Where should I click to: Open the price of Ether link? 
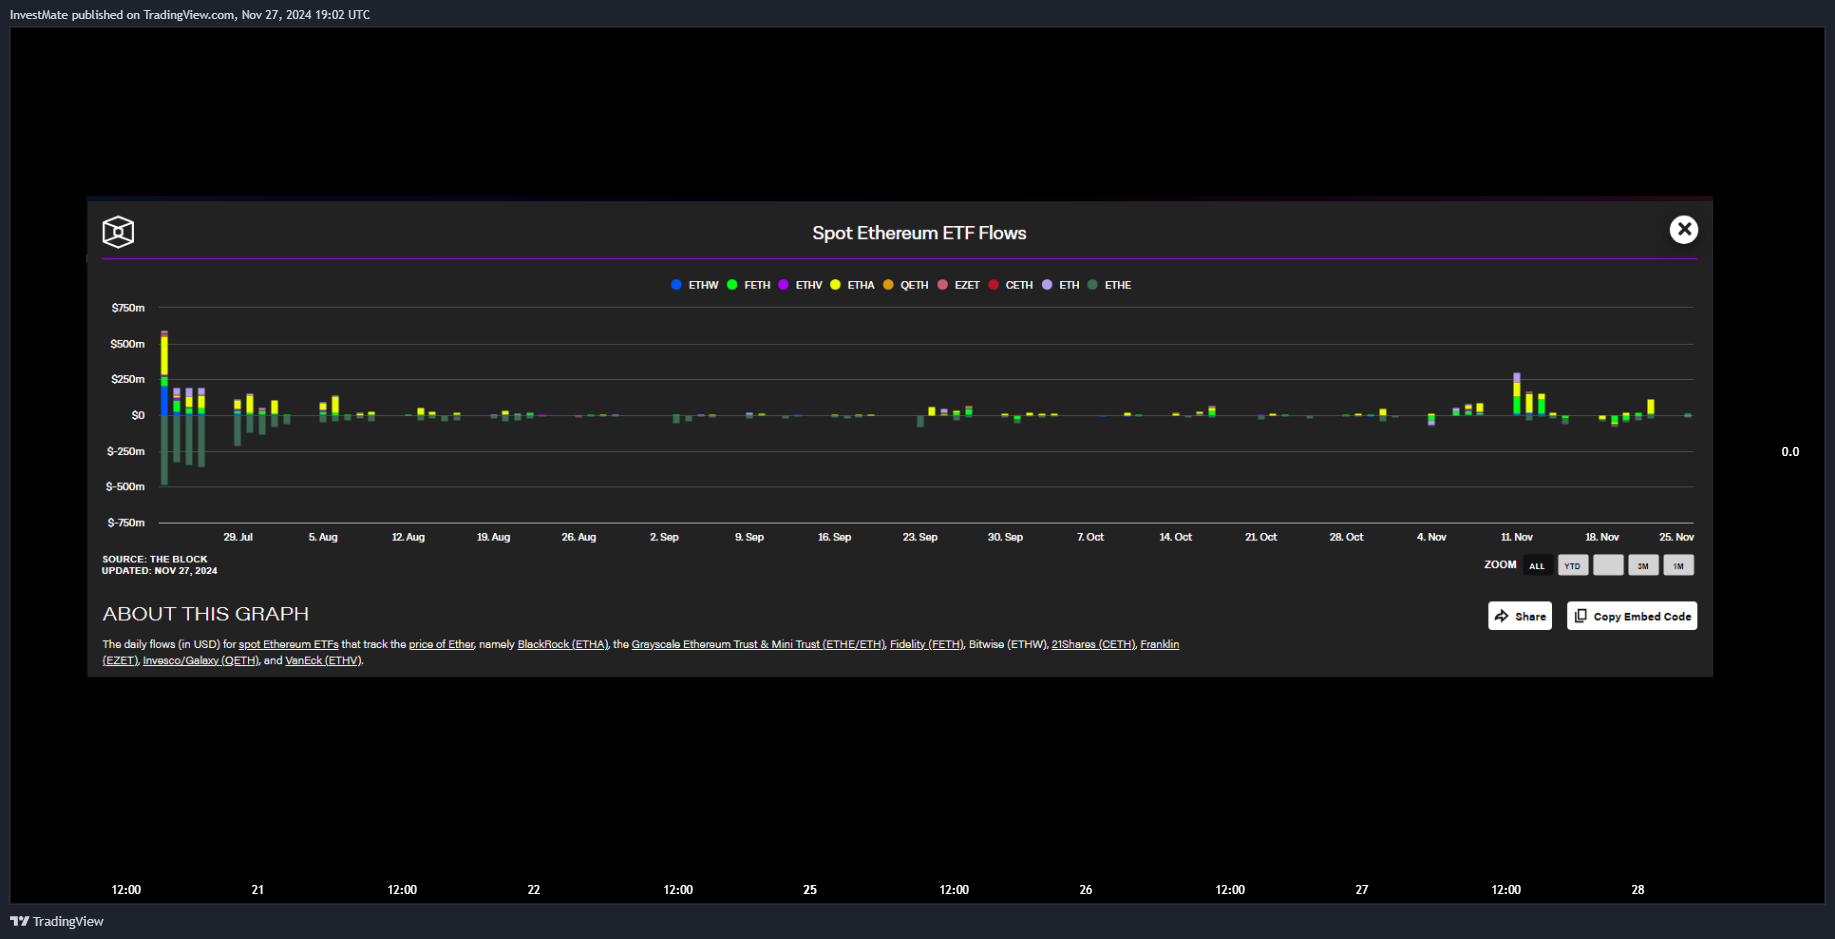[441, 644]
